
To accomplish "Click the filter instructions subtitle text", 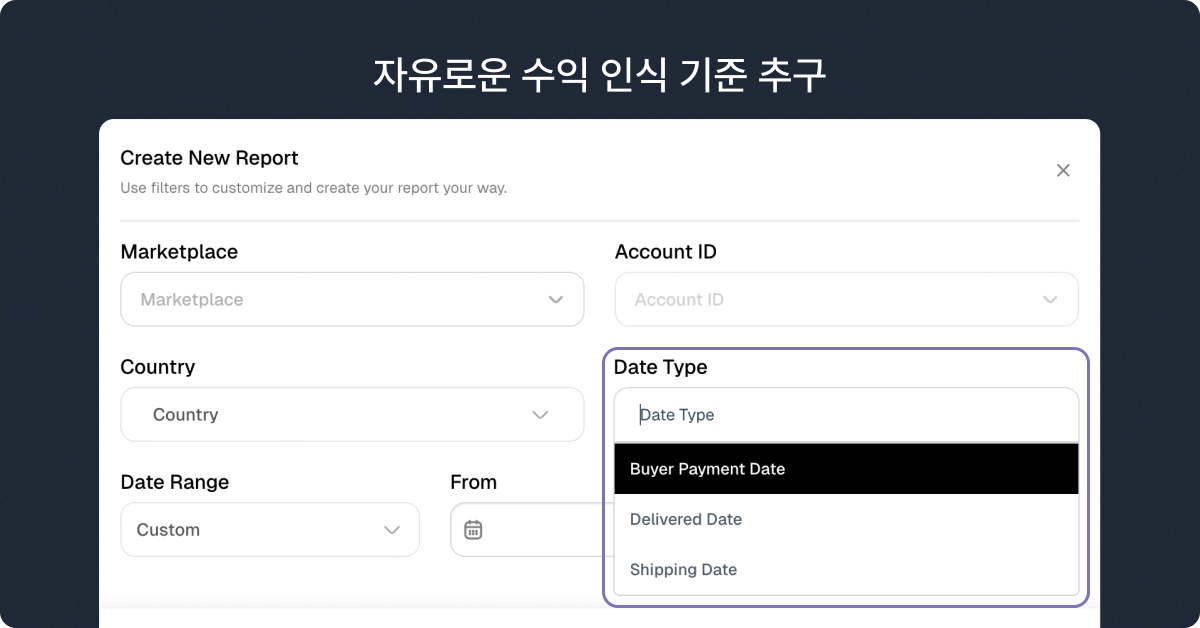I will 313,188.
